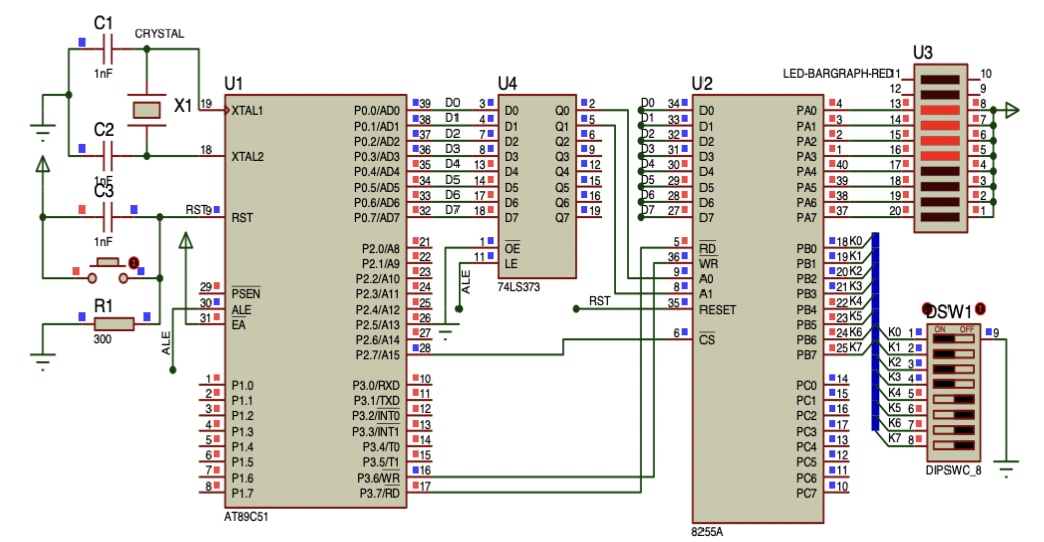The width and height of the screenshot is (1044, 542).
Task: Toggle DIP switch 7 connected to K6
Action: [x=953, y=430]
